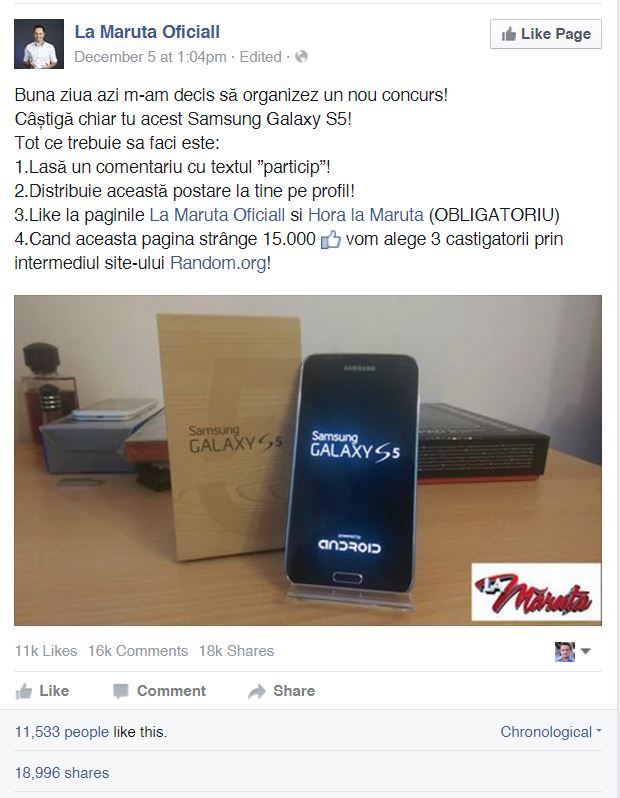Click the public globe privacy icon

click(301, 56)
